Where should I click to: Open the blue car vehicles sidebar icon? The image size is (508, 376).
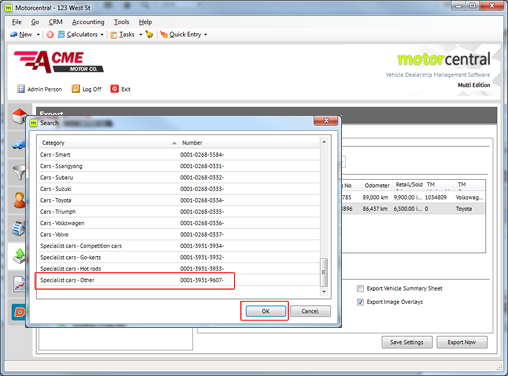point(19,145)
